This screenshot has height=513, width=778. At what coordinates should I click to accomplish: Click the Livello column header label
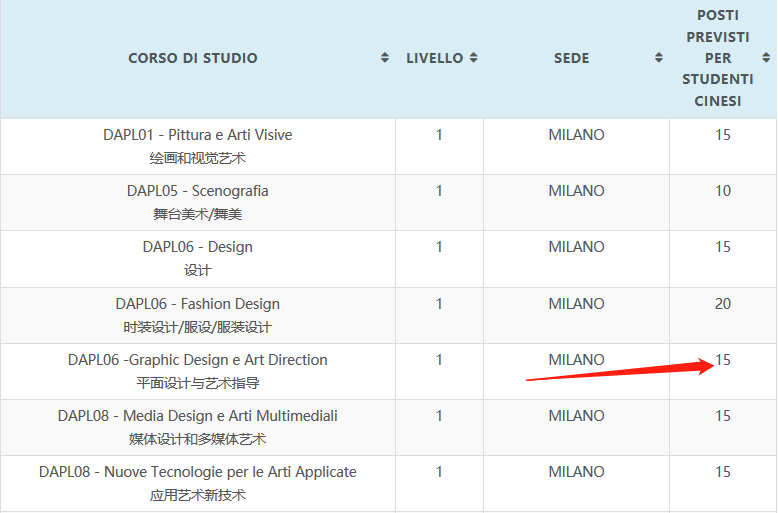pyautogui.click(x=434, y=58)
